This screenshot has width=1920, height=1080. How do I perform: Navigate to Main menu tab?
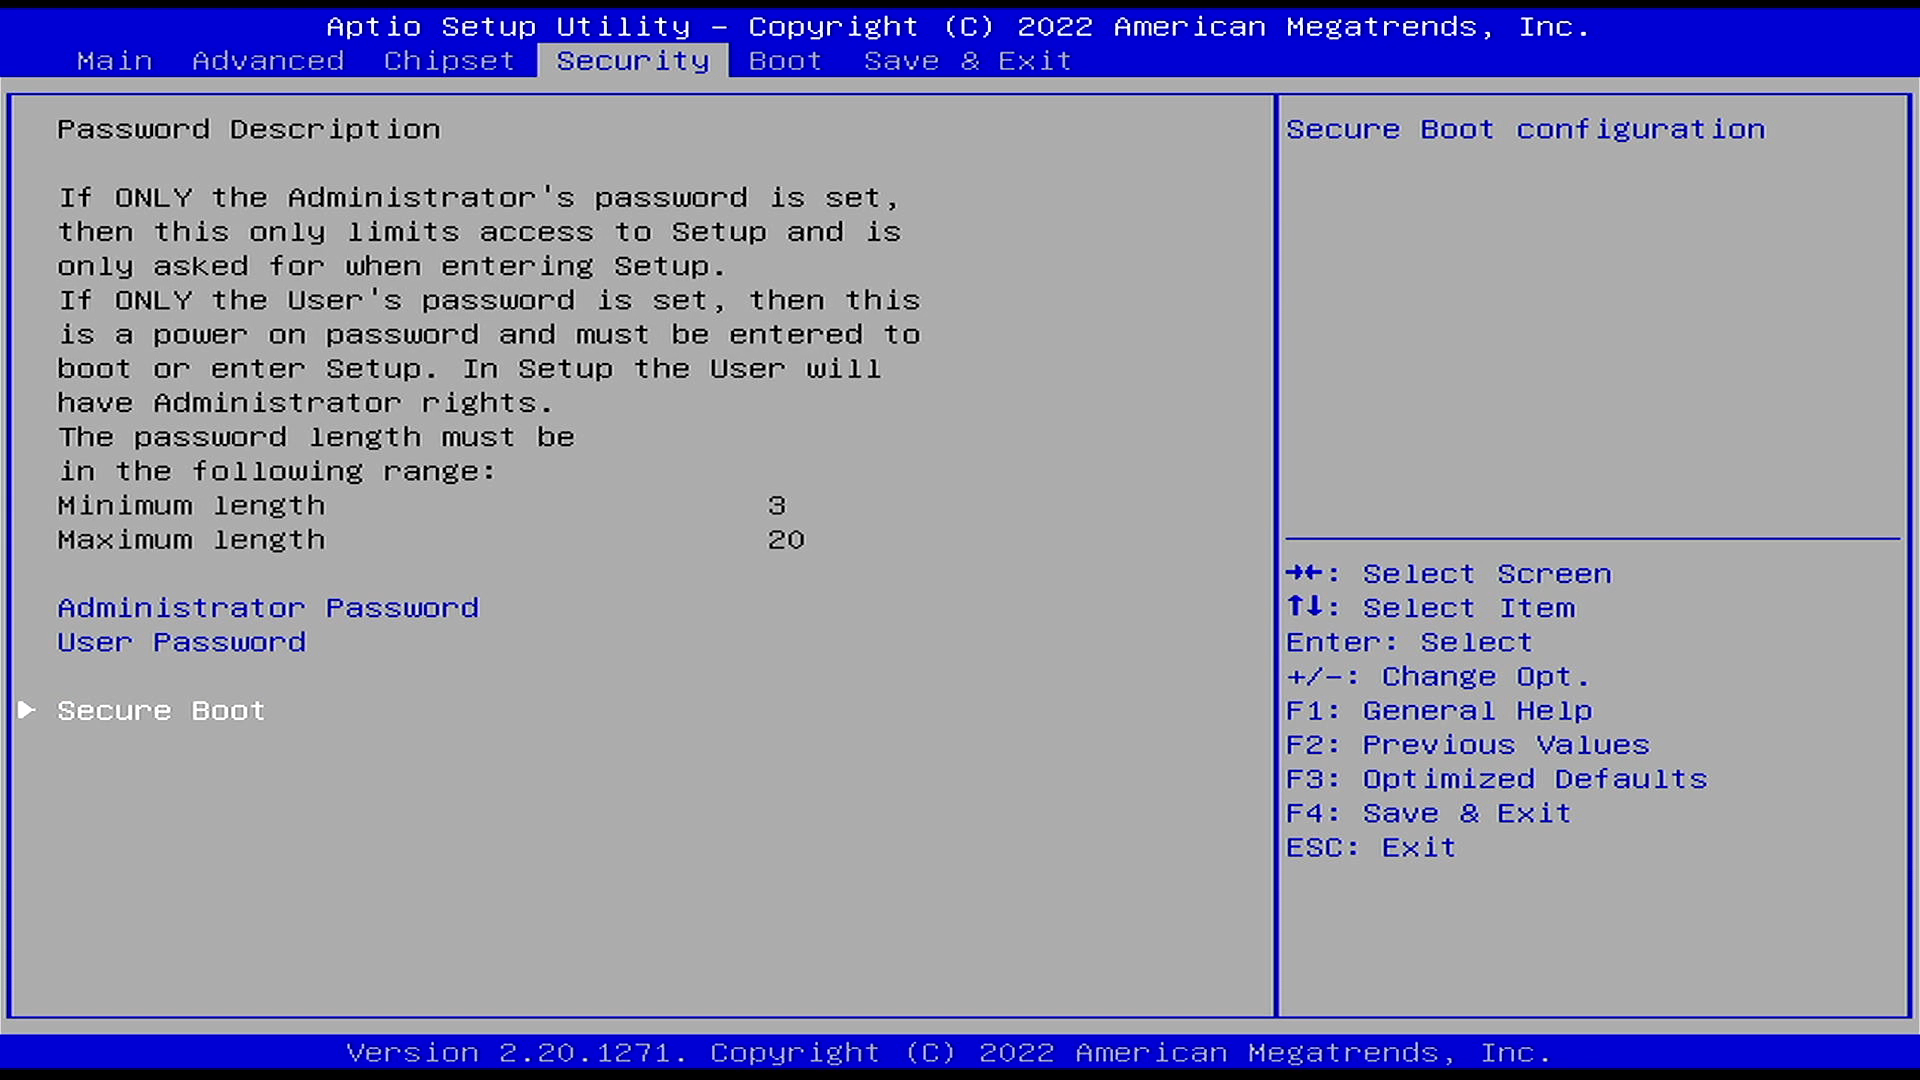[115, 61]
